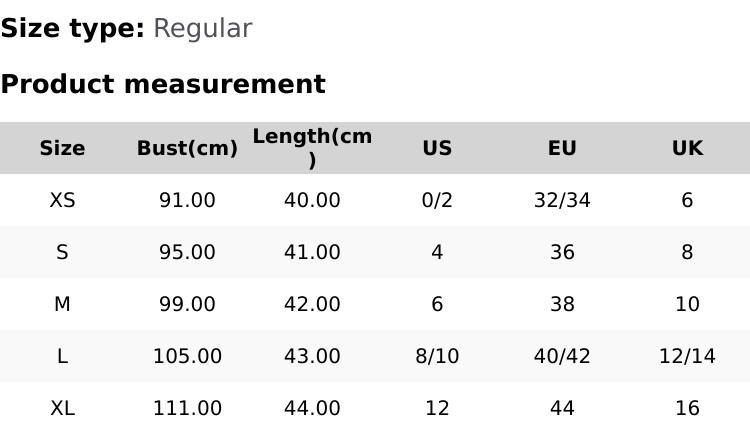Select the 95.00 bust value
This screenshot has width=750, height=434.
(187, 252)
